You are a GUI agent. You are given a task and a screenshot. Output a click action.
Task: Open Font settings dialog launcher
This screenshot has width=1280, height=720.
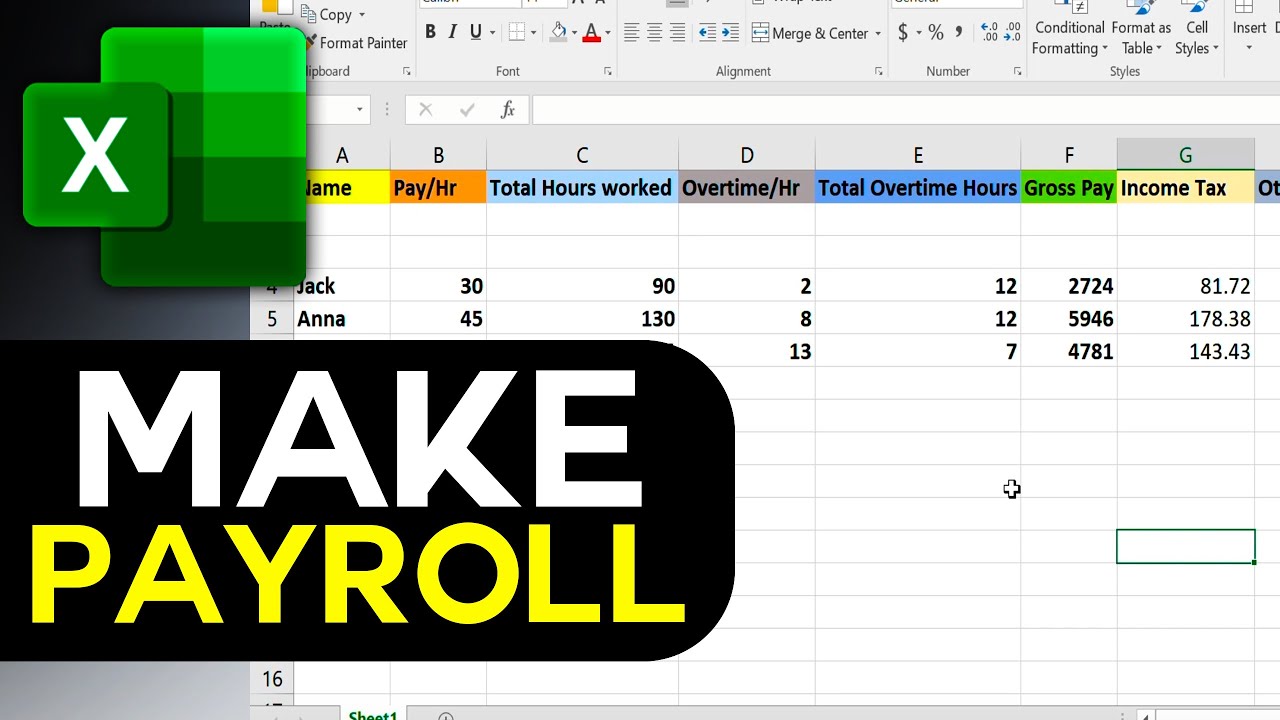[607, 72]
